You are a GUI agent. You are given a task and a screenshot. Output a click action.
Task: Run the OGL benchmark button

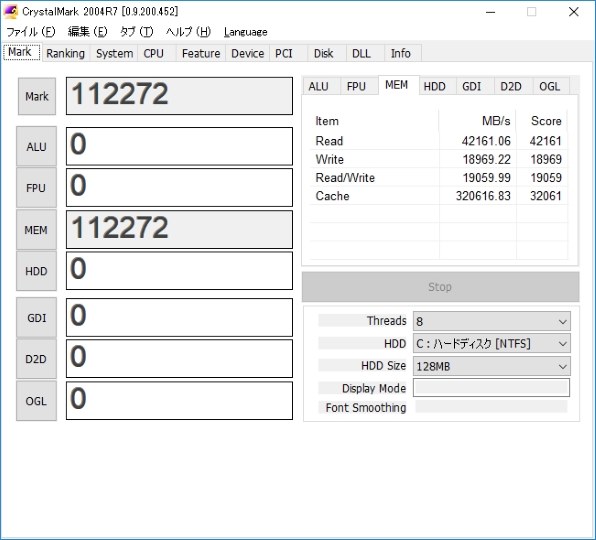[36, 401]
